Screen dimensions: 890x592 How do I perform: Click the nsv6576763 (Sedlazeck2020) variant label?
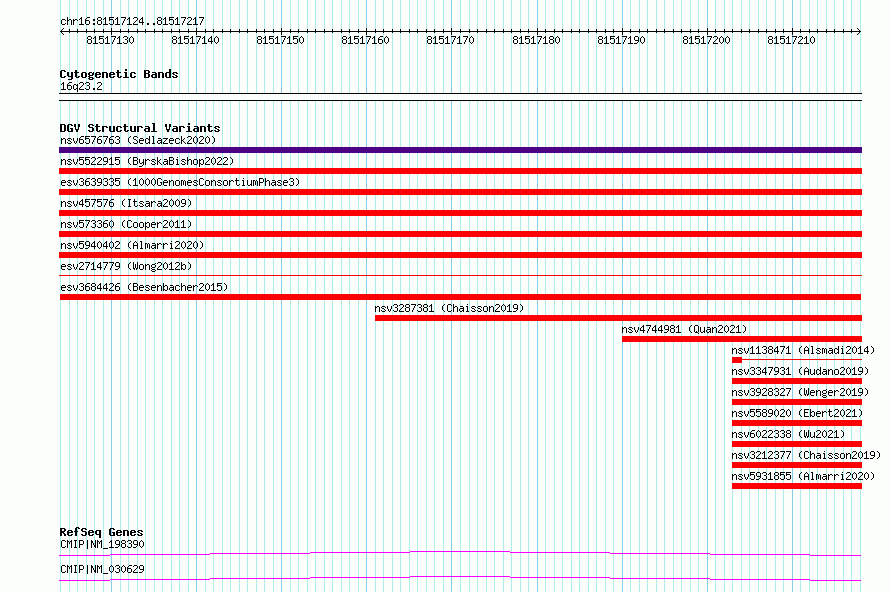pyautogui.click(x=138, y=140)
